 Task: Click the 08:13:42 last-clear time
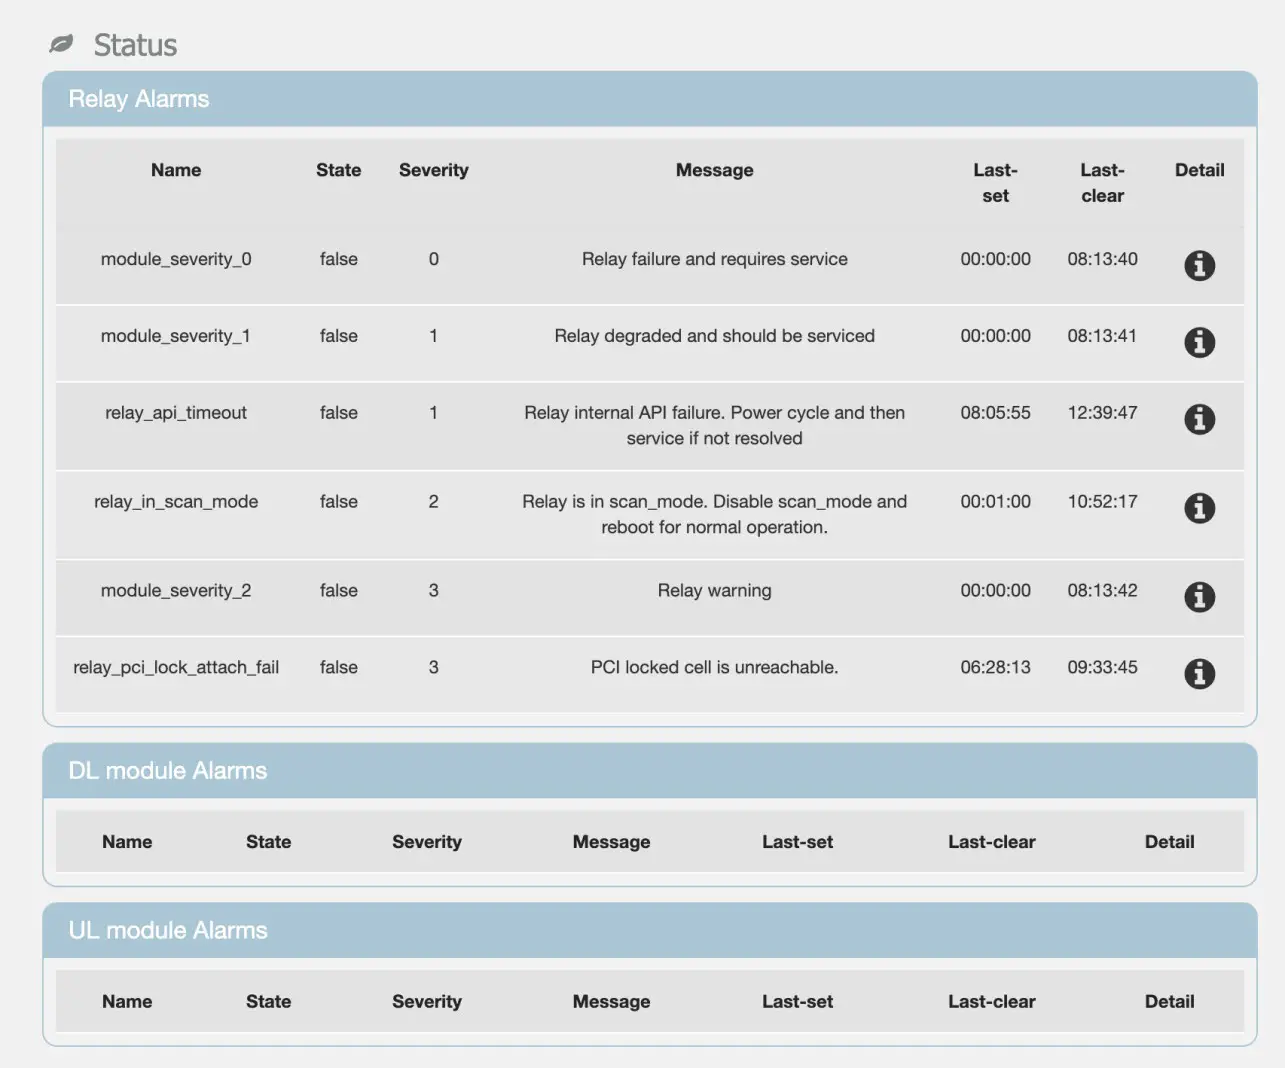click(1103, 591)
